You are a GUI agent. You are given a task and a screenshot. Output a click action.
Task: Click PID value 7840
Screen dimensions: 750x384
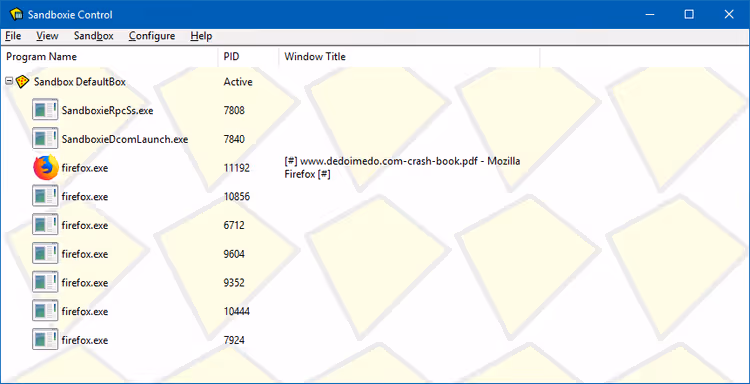234,139
